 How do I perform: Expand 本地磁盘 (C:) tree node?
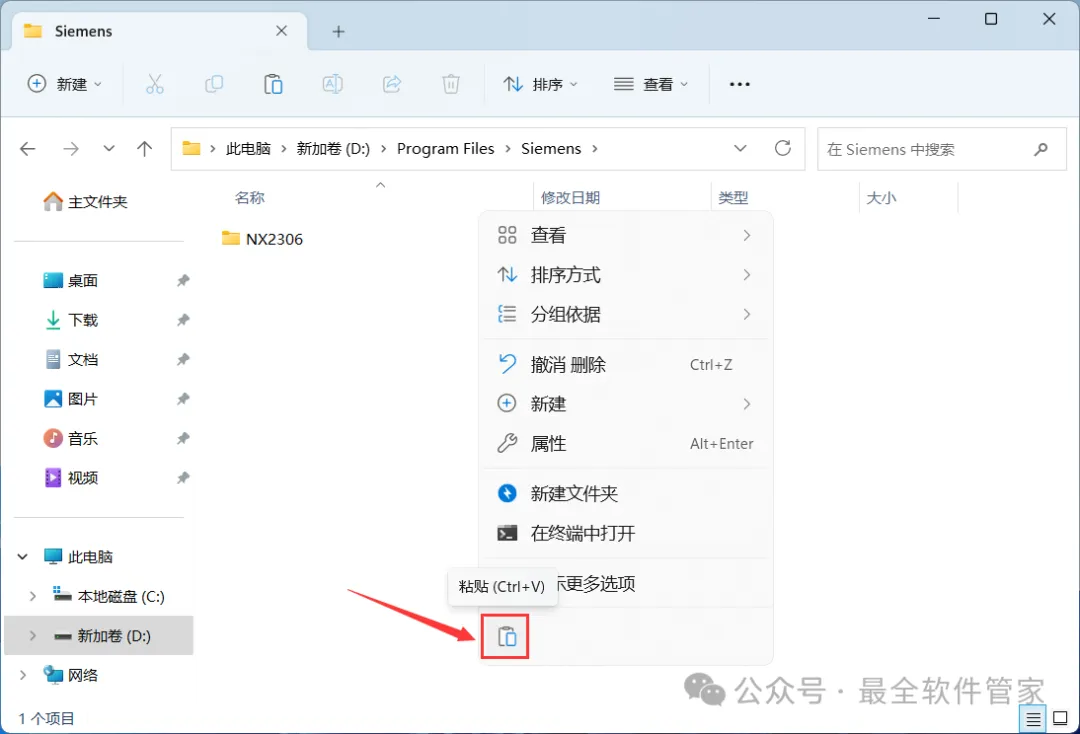point(32,596)
